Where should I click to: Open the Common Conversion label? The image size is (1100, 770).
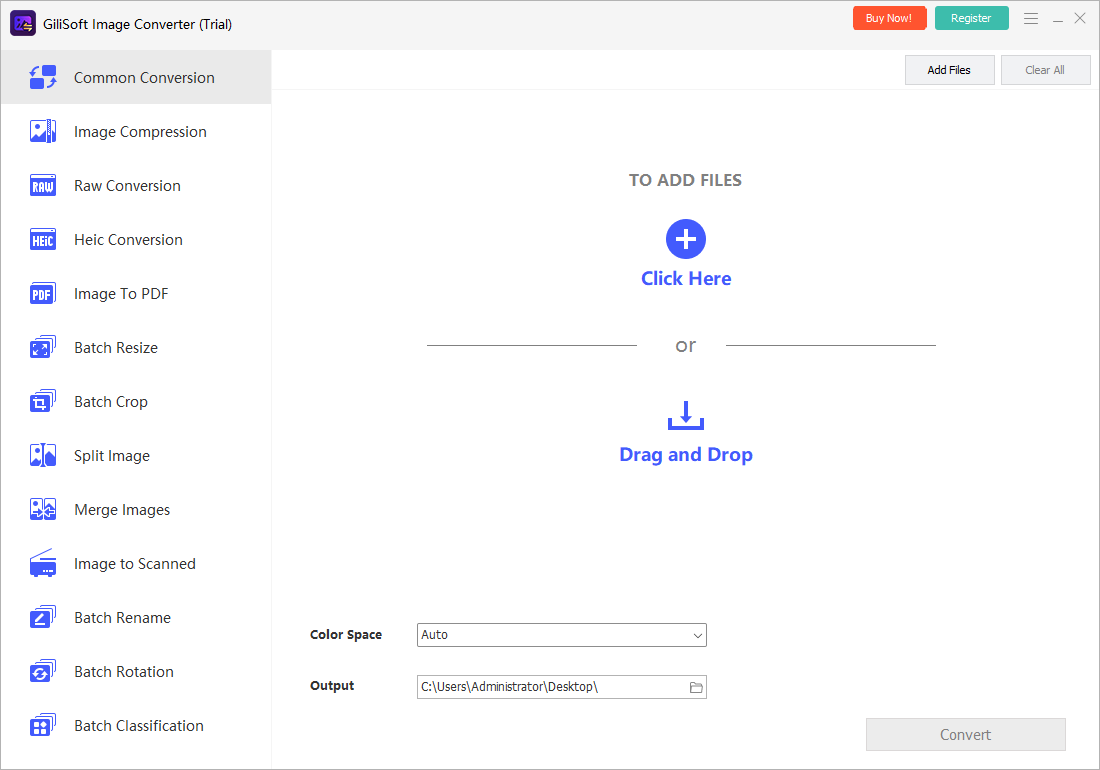coord(145,78)
